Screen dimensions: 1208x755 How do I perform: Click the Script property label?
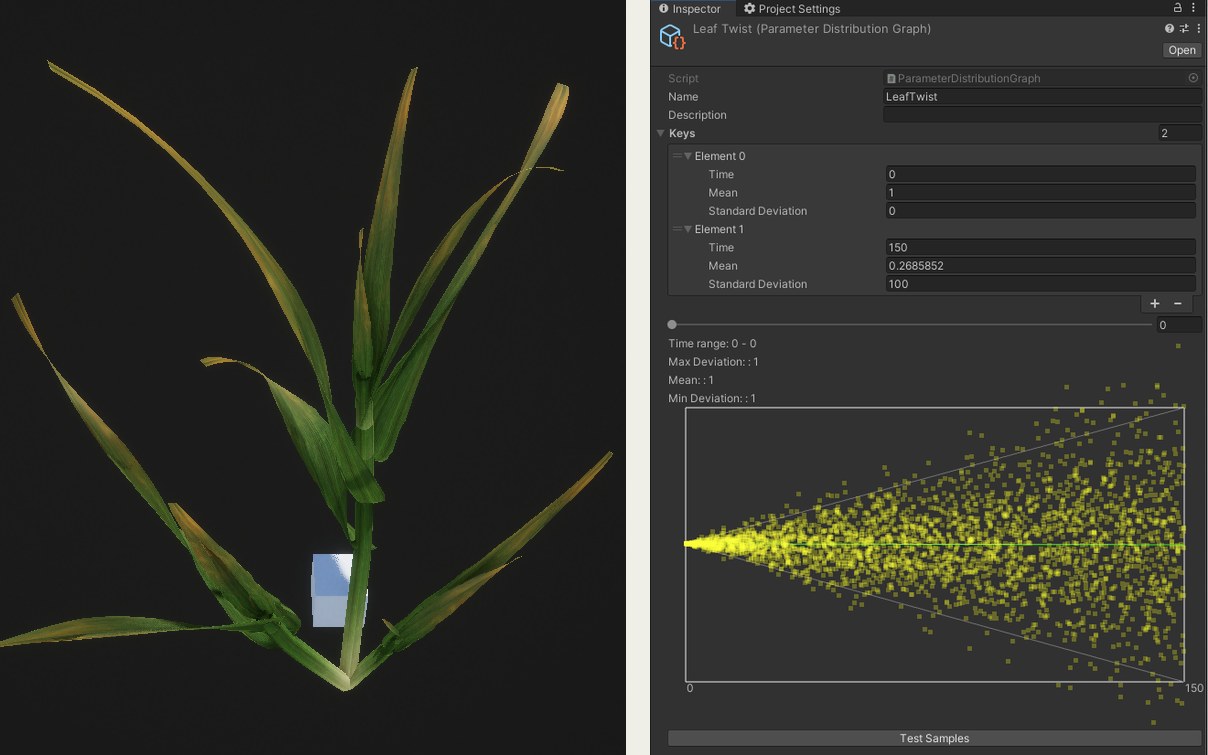coord(683,78)
